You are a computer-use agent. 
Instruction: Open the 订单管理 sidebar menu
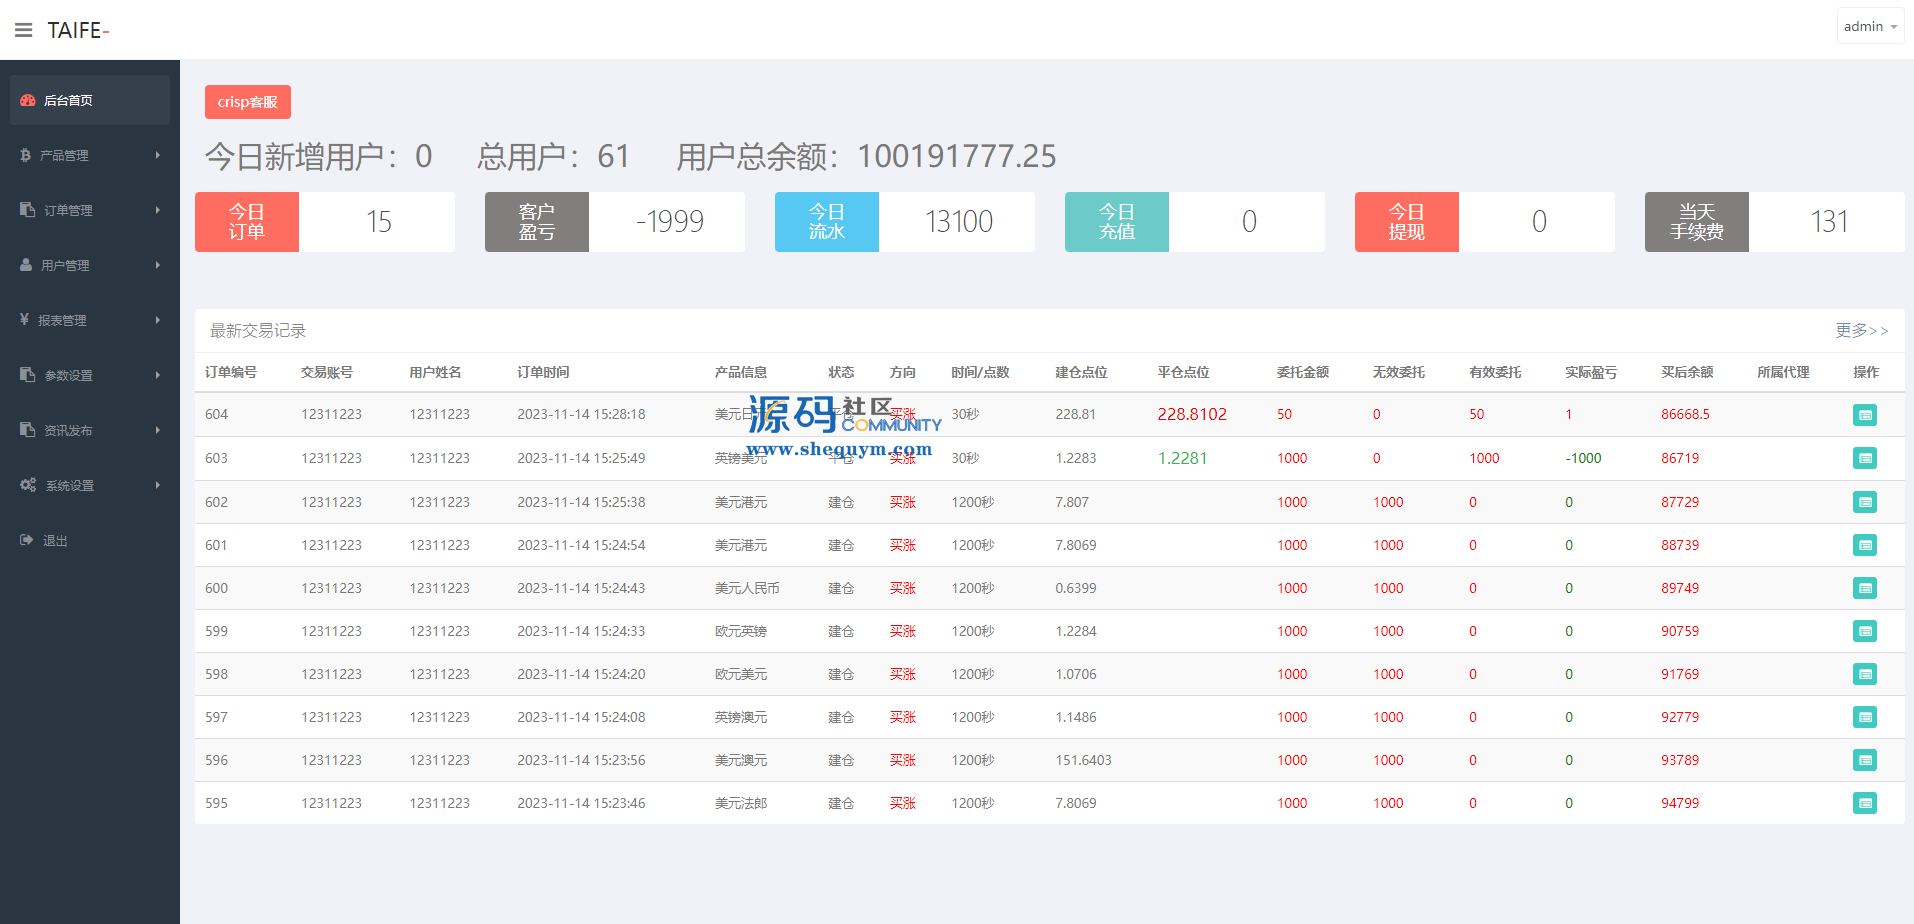click(x=90, y=210)
